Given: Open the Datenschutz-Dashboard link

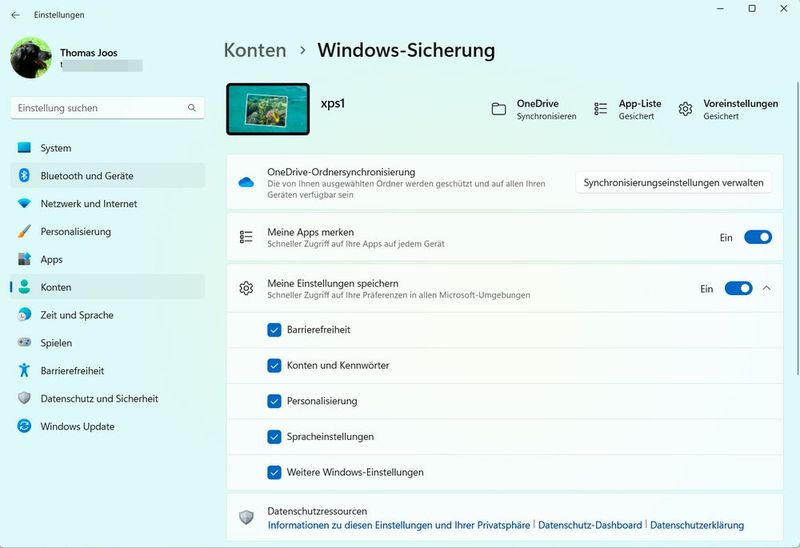Looking at the screenshot, I should (590, 525).
